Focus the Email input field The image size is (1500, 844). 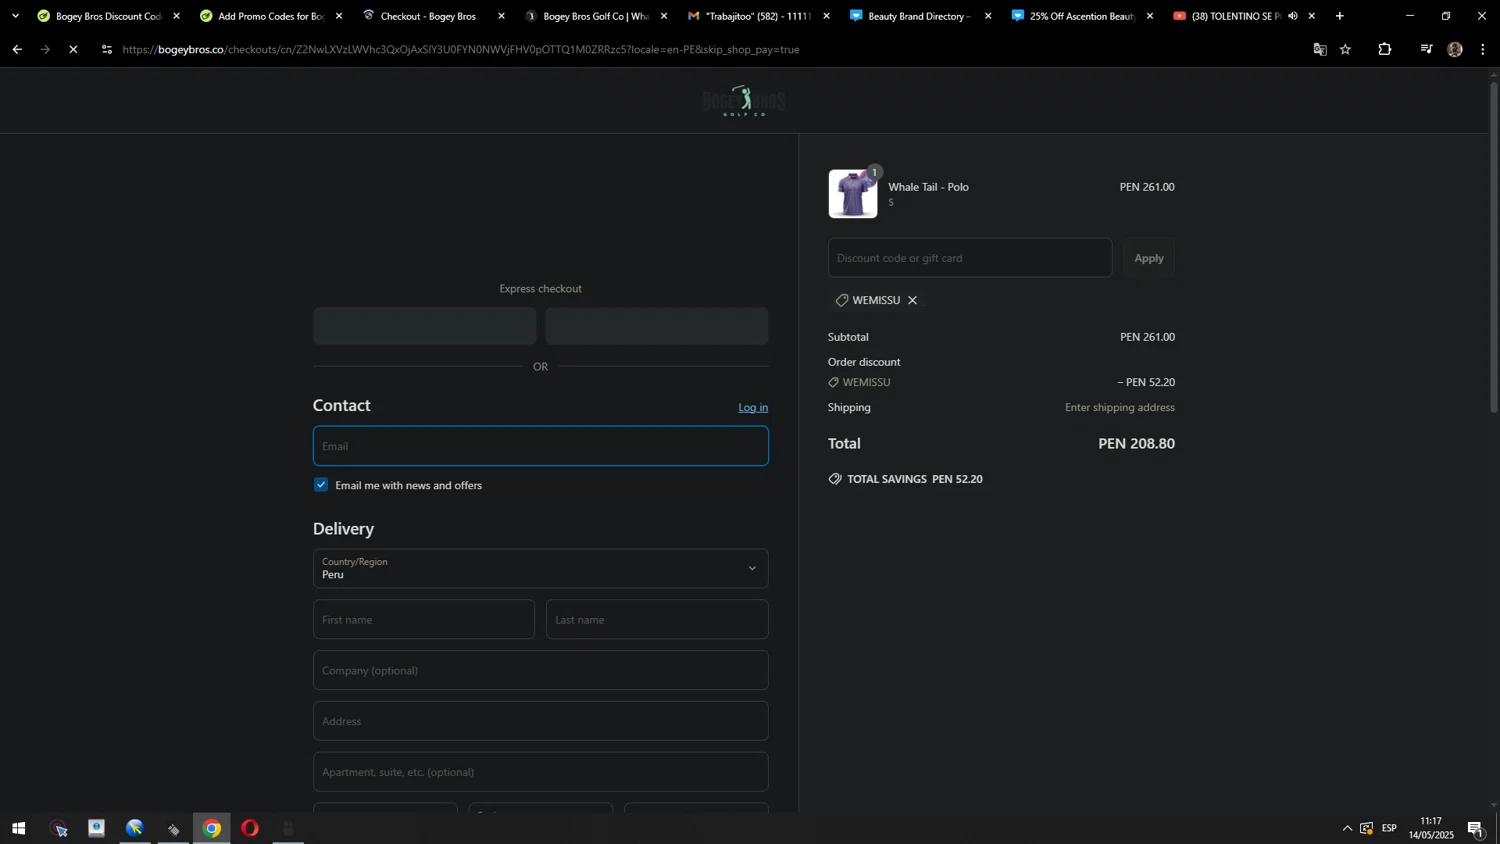pyautogui.click(x=541, y=446)
